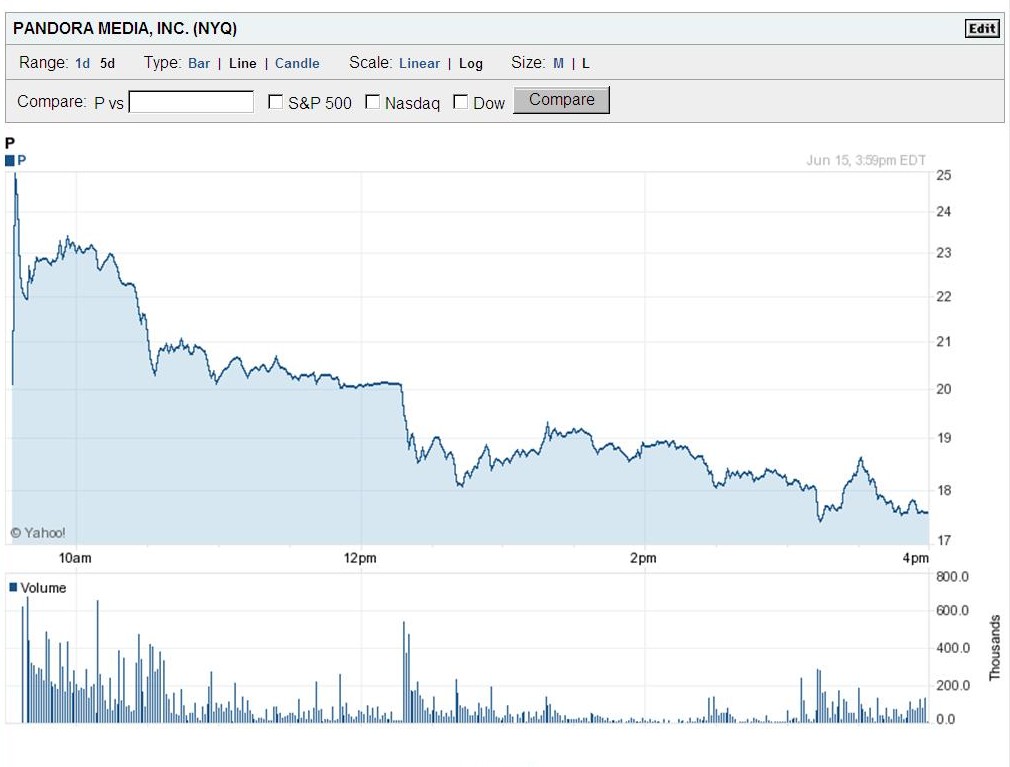Choose size M
Viewport: 1010px width, 767px height.
pos(558,63)
